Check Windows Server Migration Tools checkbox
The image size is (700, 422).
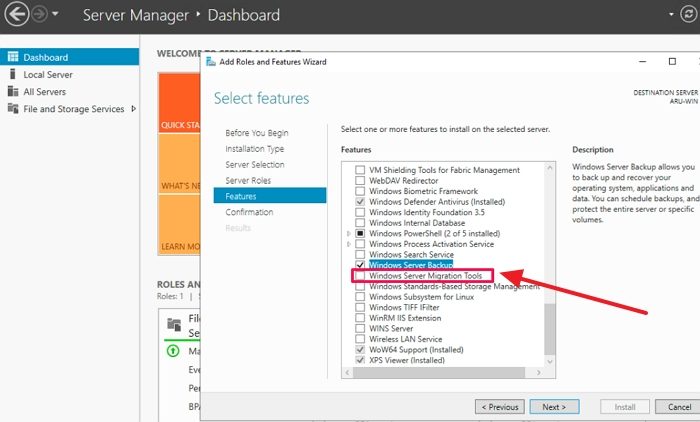(360, 276)
